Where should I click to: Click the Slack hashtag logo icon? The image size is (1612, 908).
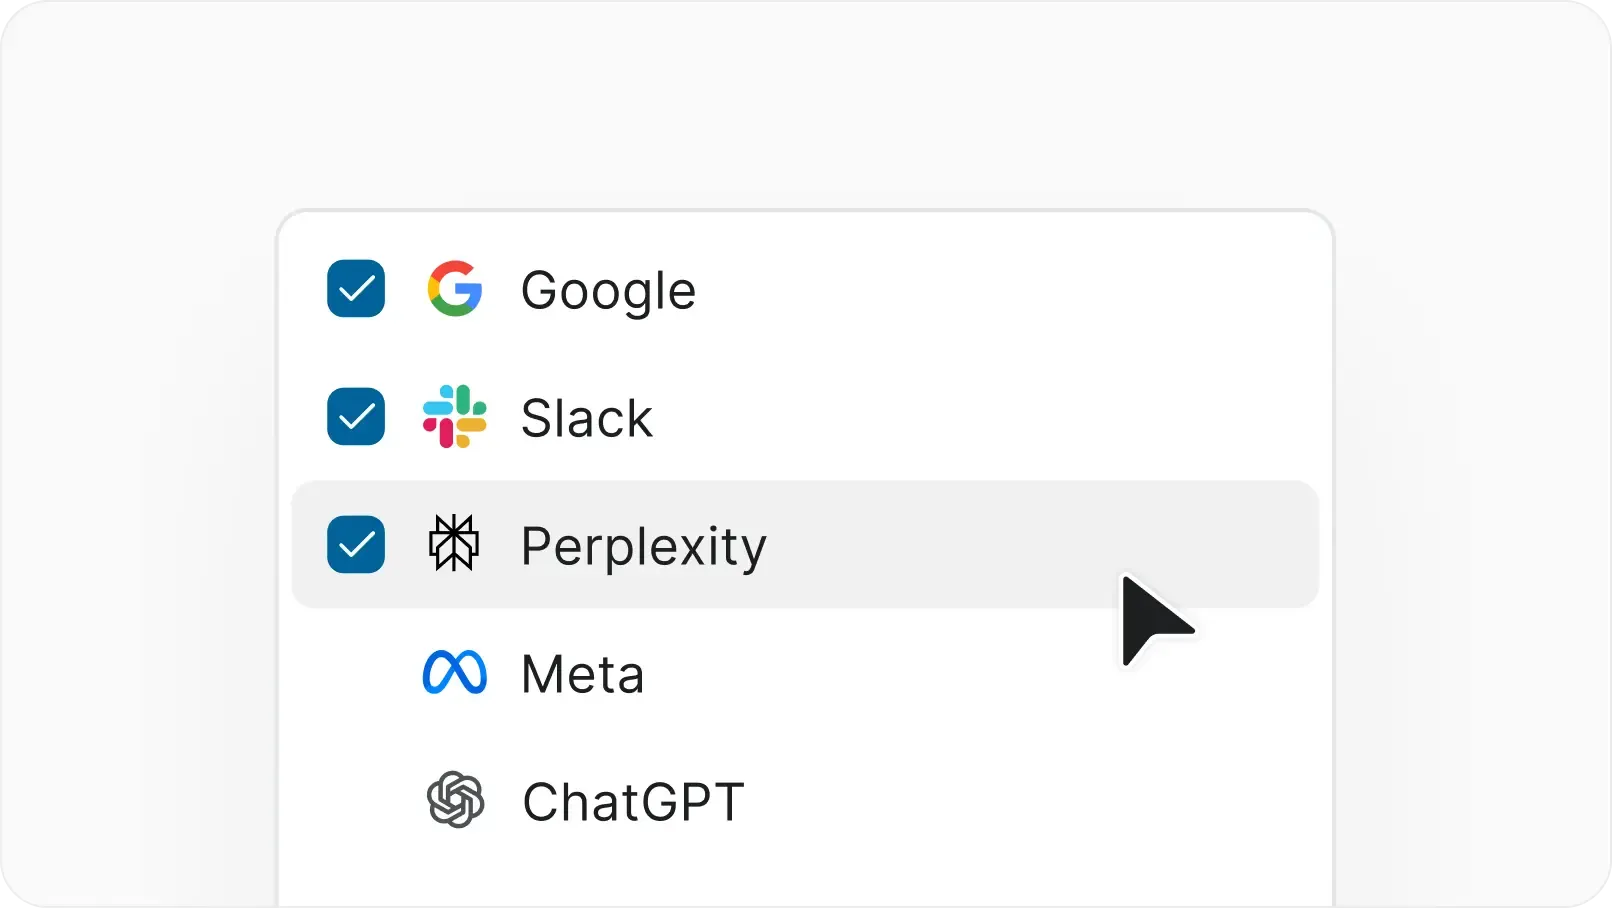455,417
